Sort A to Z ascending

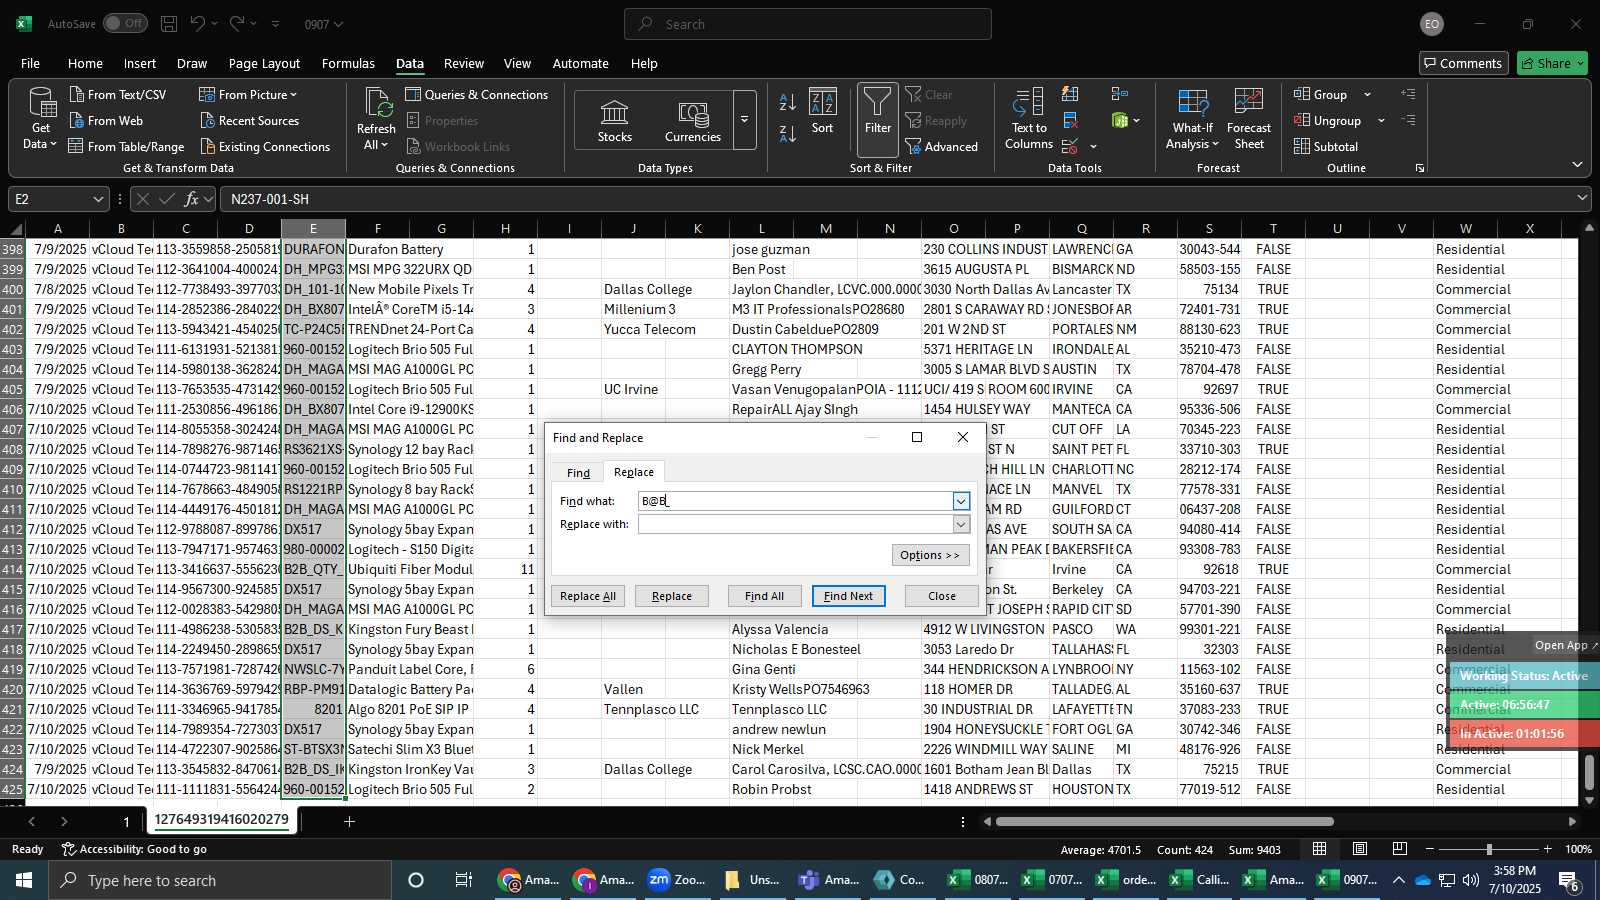[788, 102]
